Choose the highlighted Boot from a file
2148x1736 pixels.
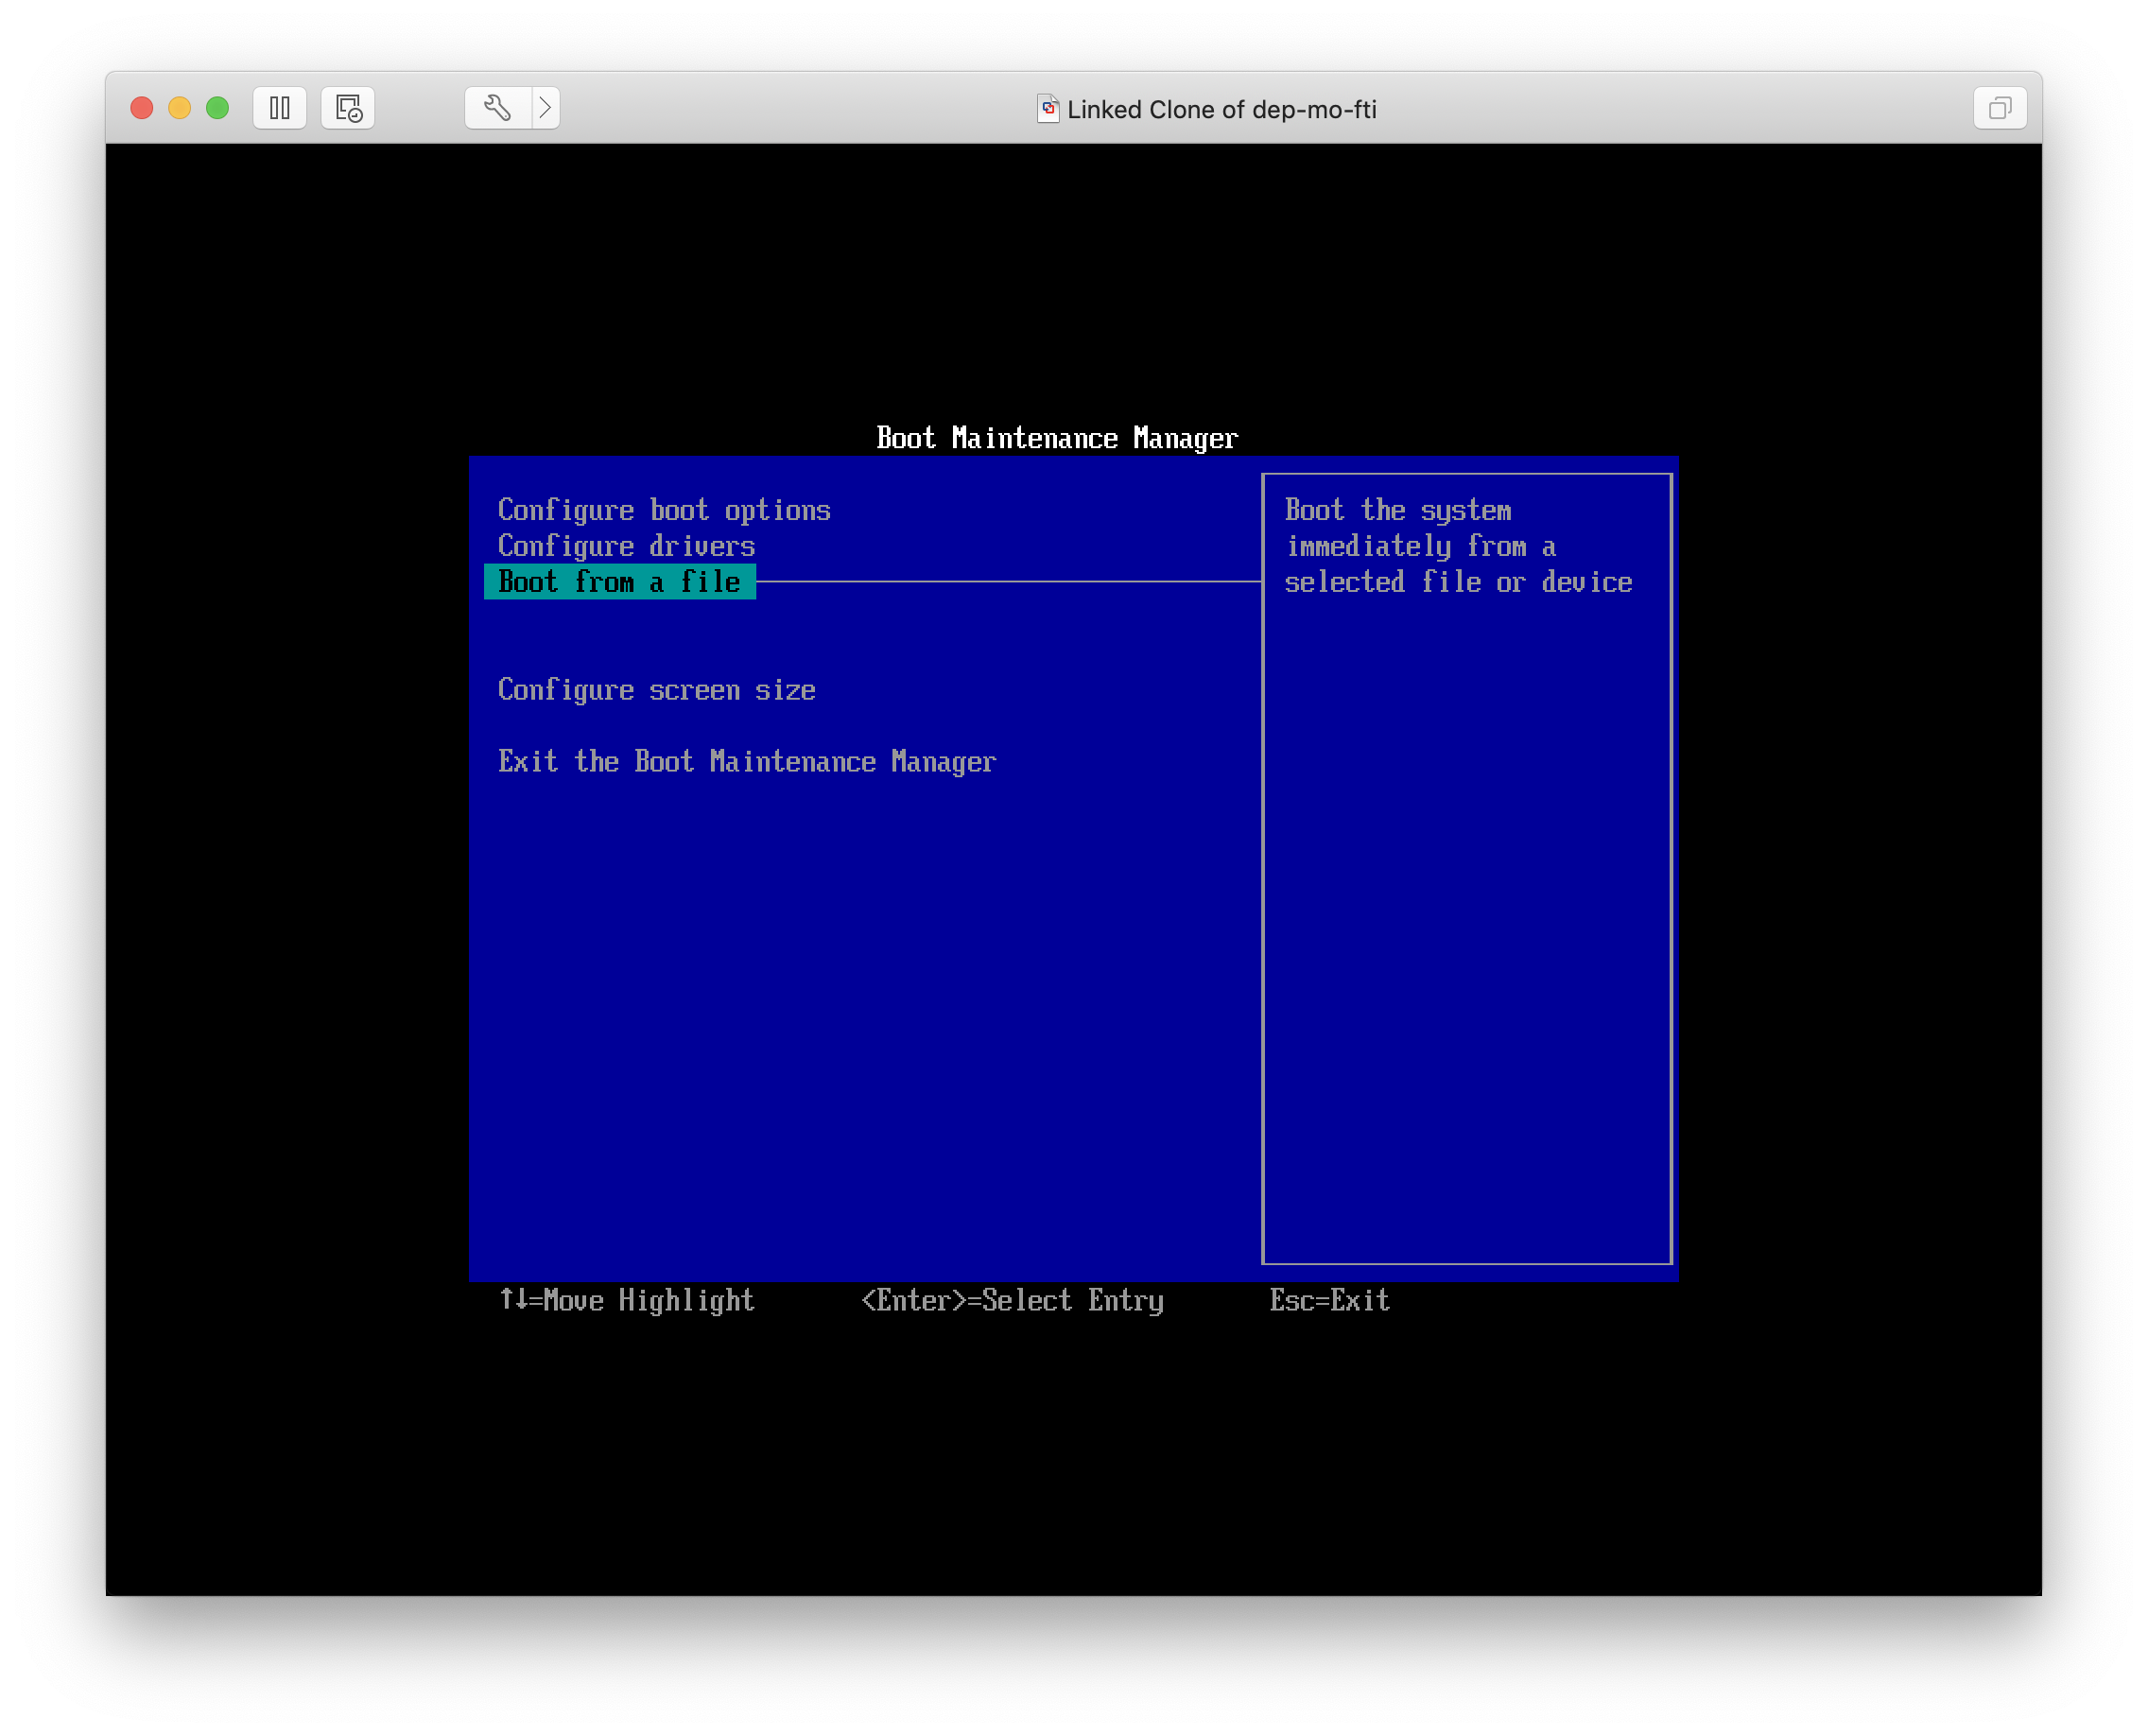coord(619,582)
